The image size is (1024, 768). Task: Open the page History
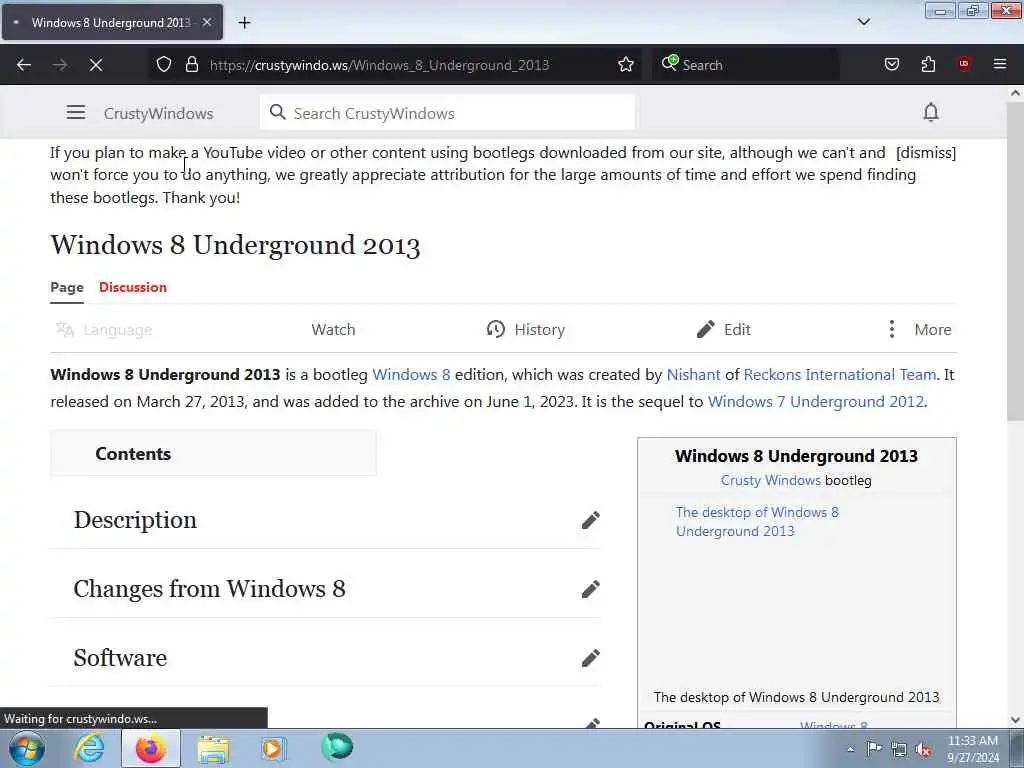click(526, 330)
